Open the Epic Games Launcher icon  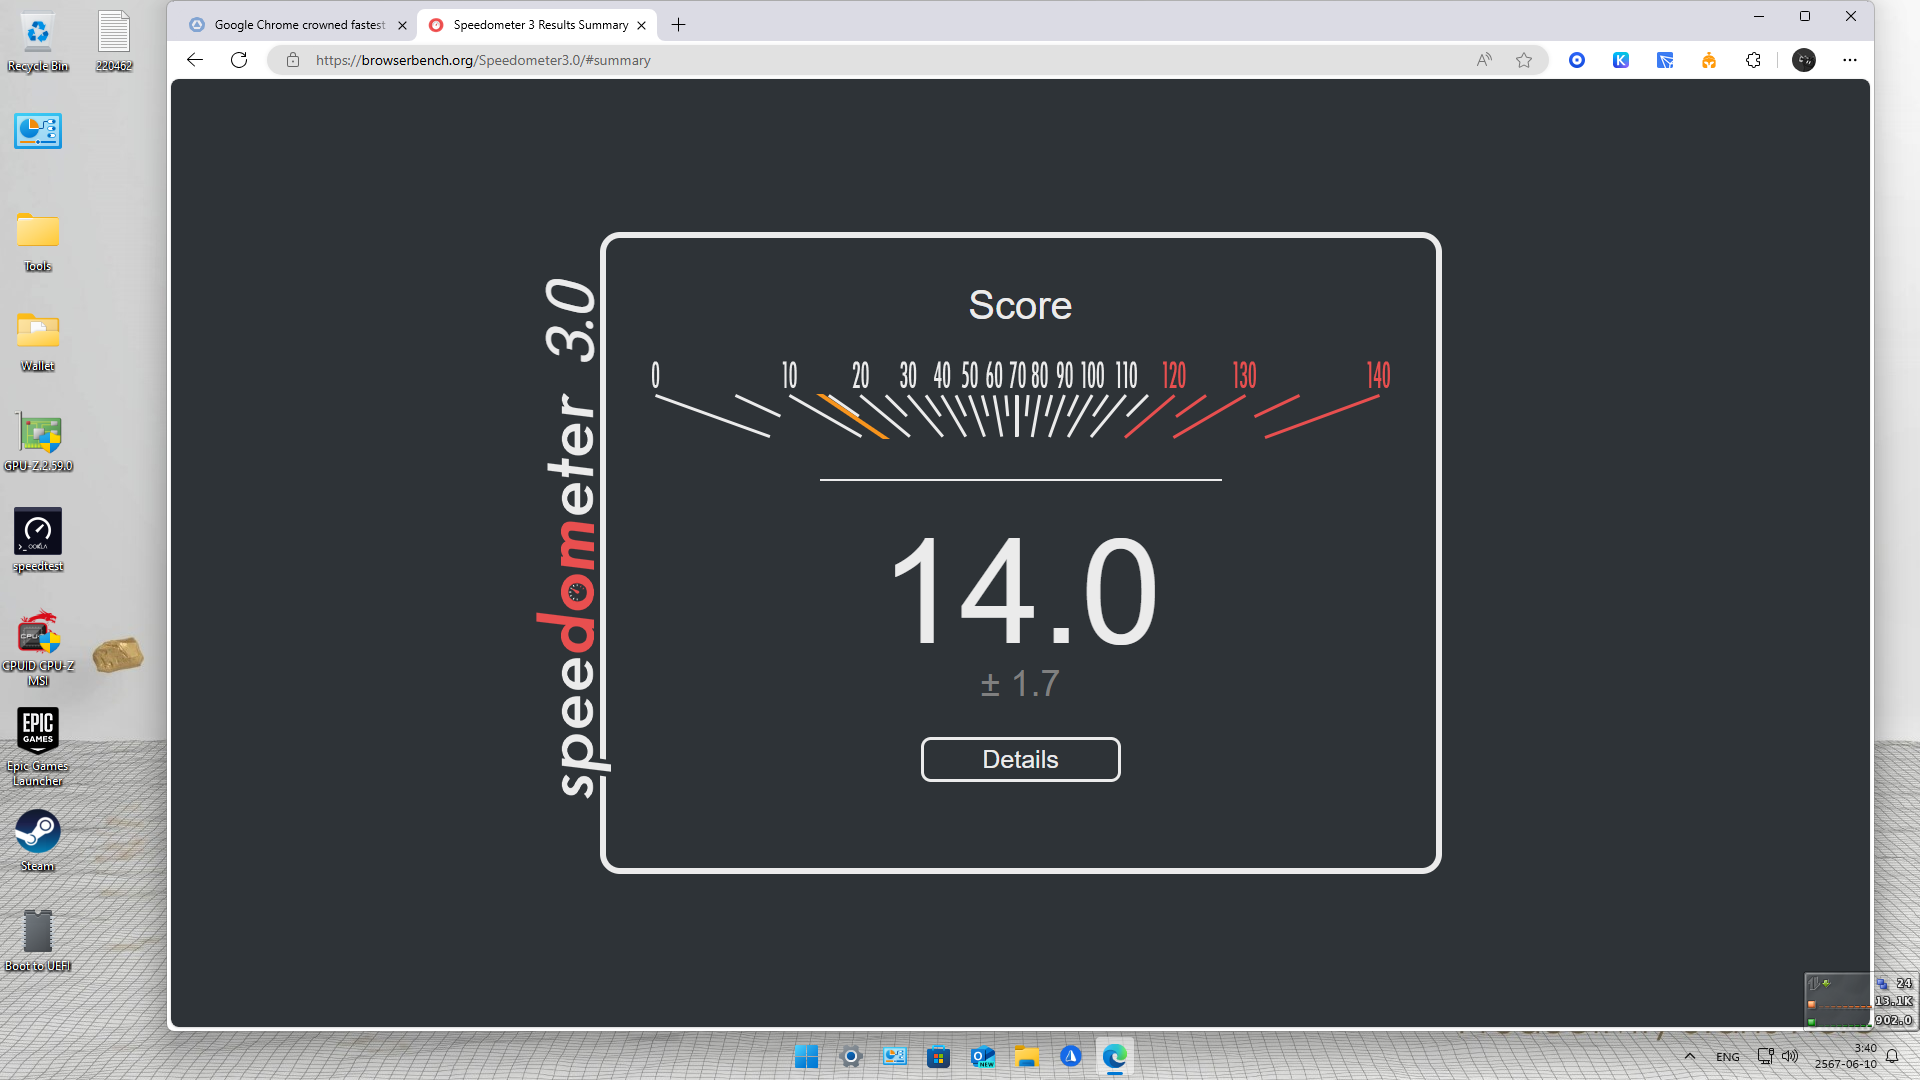[37, 732]
